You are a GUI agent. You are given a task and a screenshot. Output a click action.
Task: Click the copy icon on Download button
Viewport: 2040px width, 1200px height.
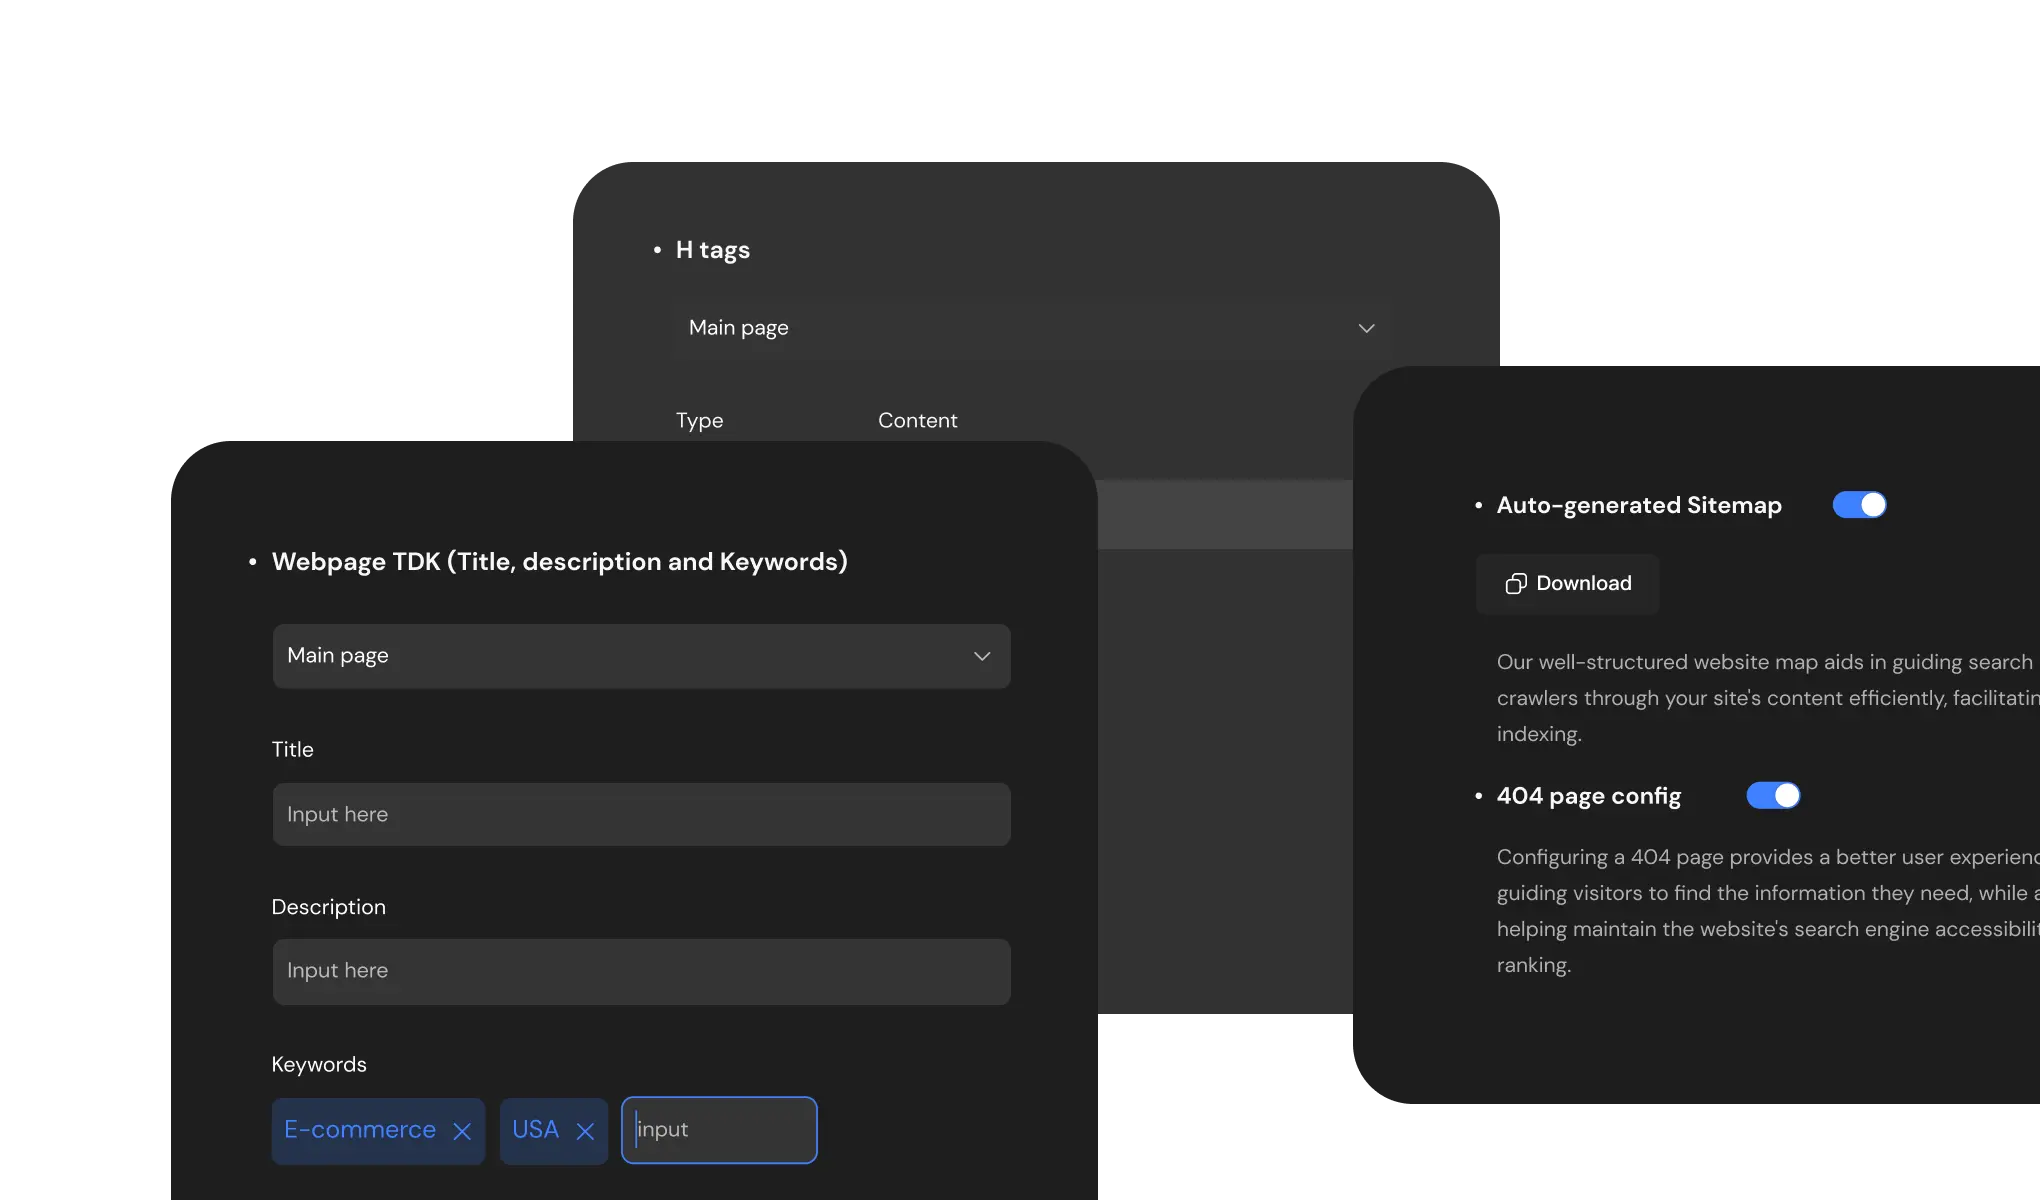pyautogui.click(x=1516, y=584)
